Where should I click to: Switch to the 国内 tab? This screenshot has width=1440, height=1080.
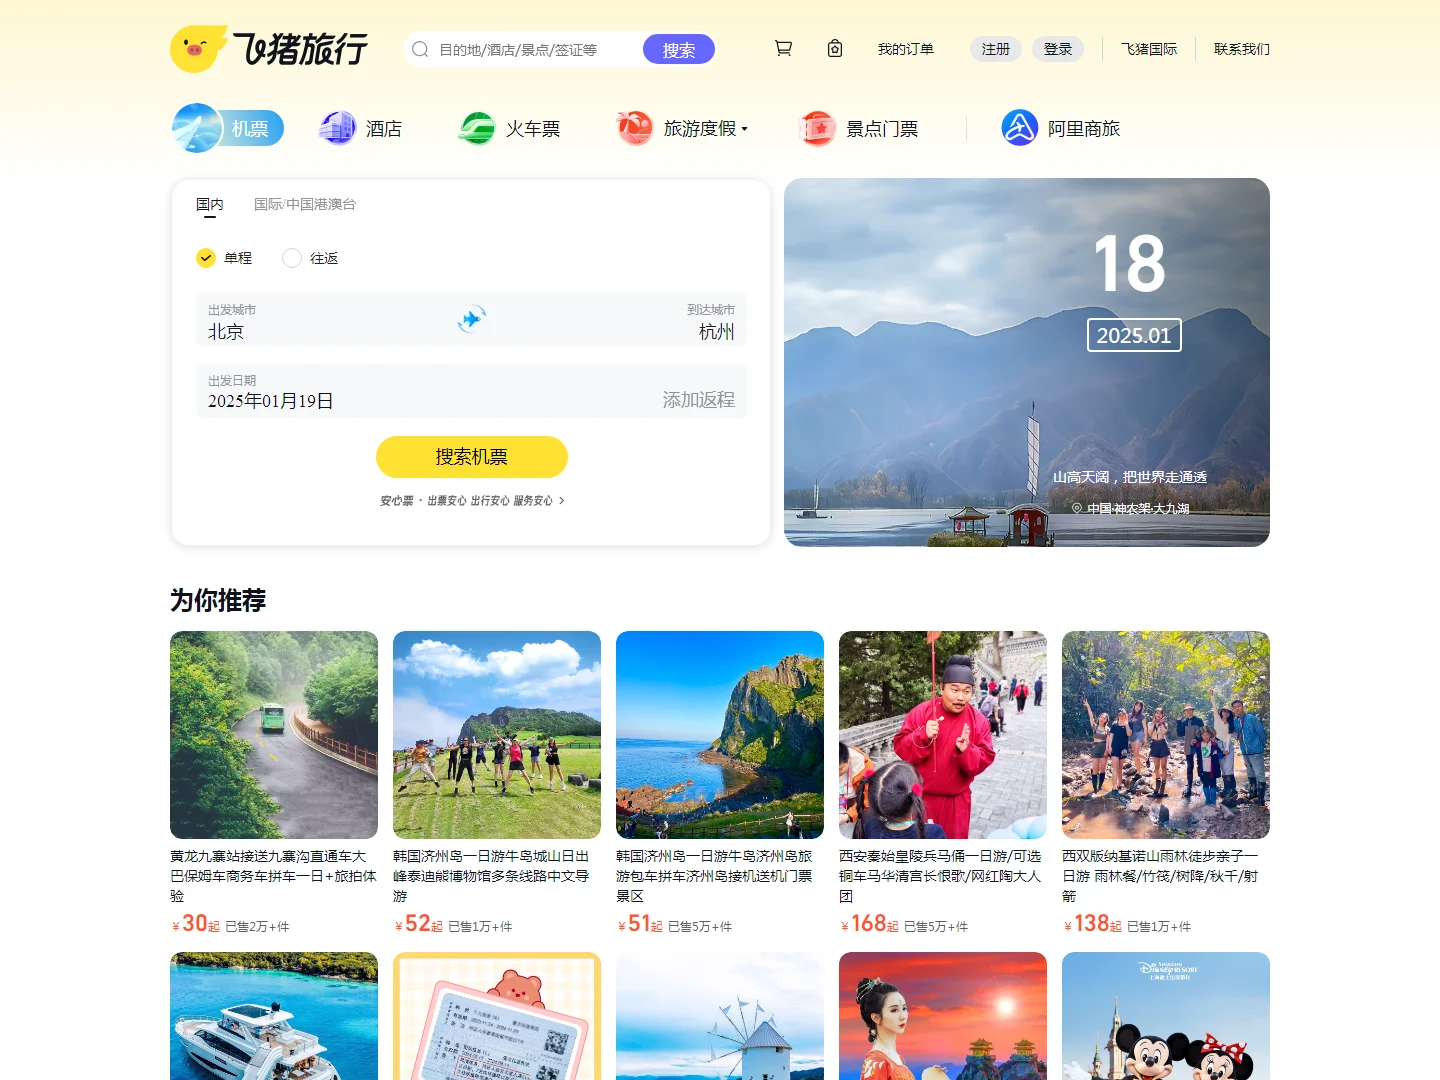point(210,204)
